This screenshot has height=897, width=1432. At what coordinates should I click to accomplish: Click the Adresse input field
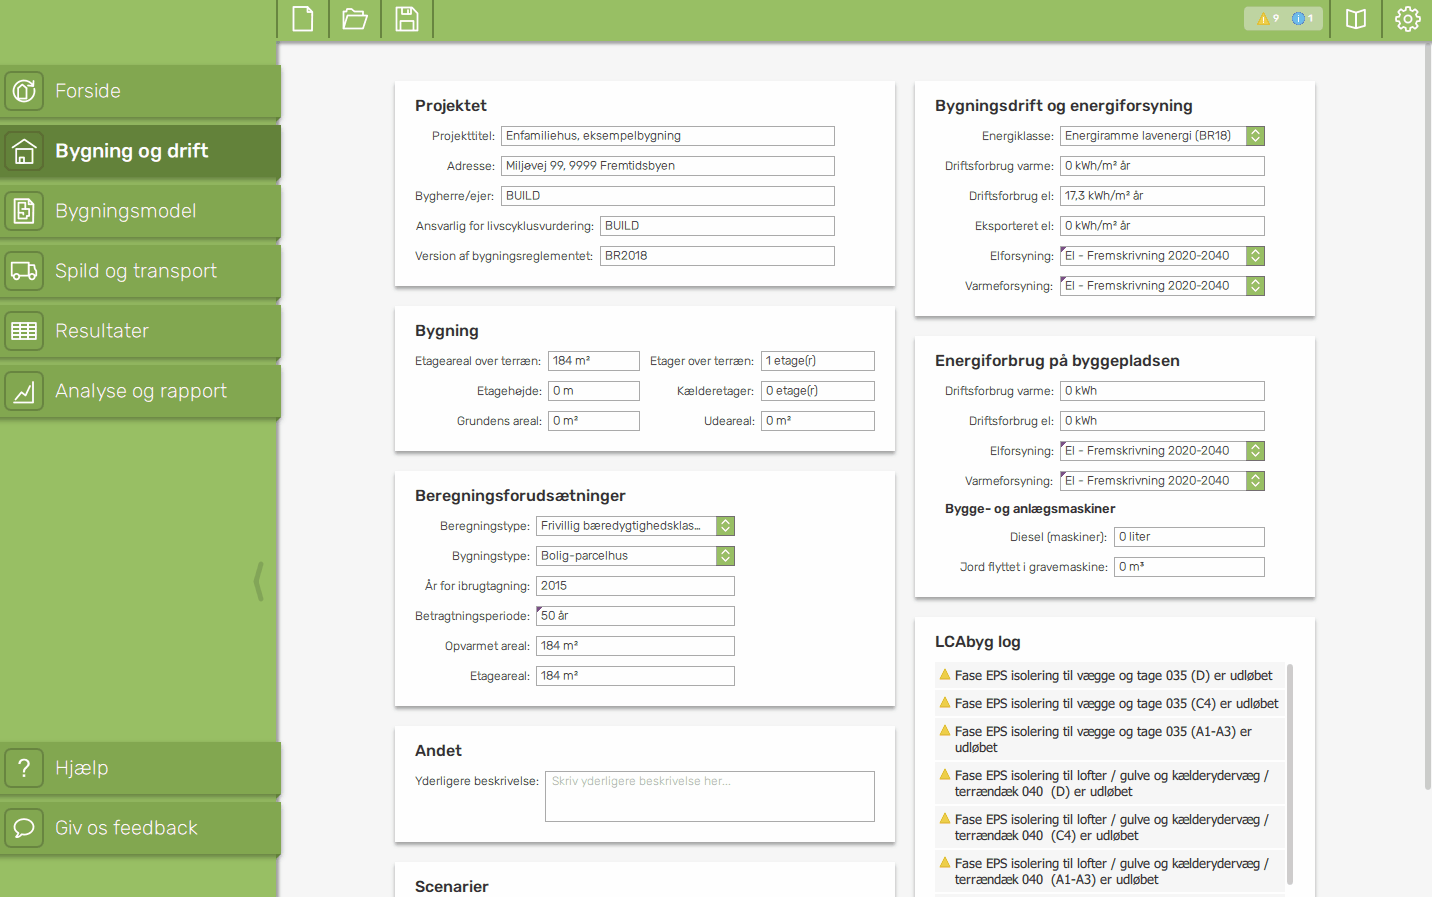[668, 166]
